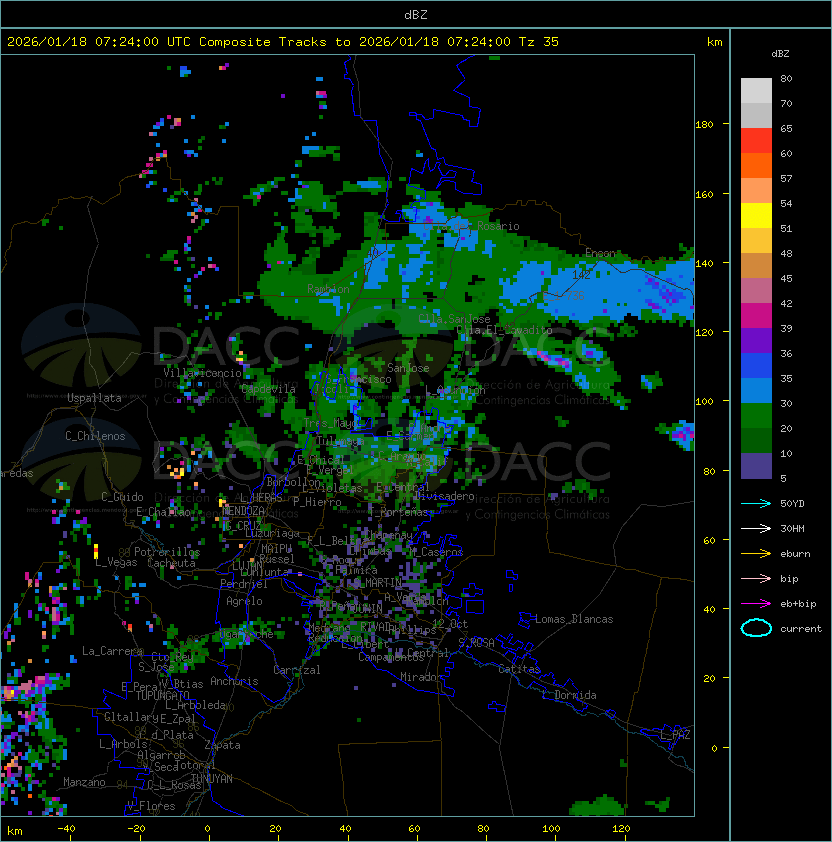Click the 'Catitas' map label
832x842 pixels.
[x=519, y=669]
